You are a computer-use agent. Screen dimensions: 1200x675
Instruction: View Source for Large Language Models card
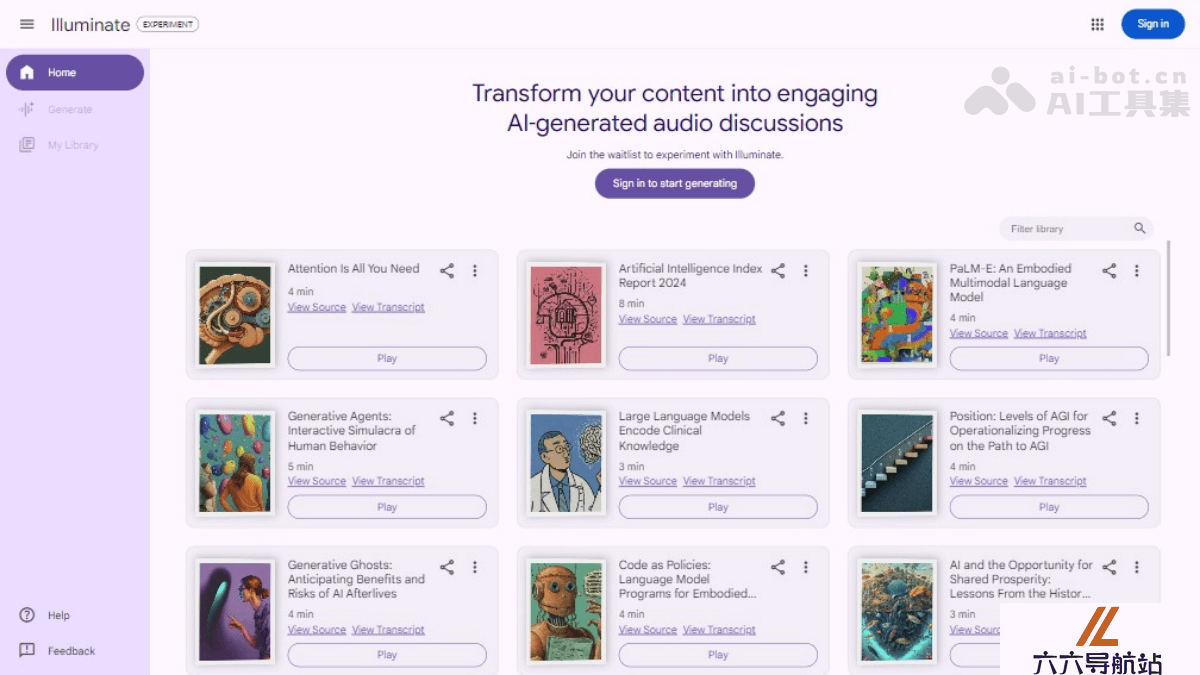648,482
